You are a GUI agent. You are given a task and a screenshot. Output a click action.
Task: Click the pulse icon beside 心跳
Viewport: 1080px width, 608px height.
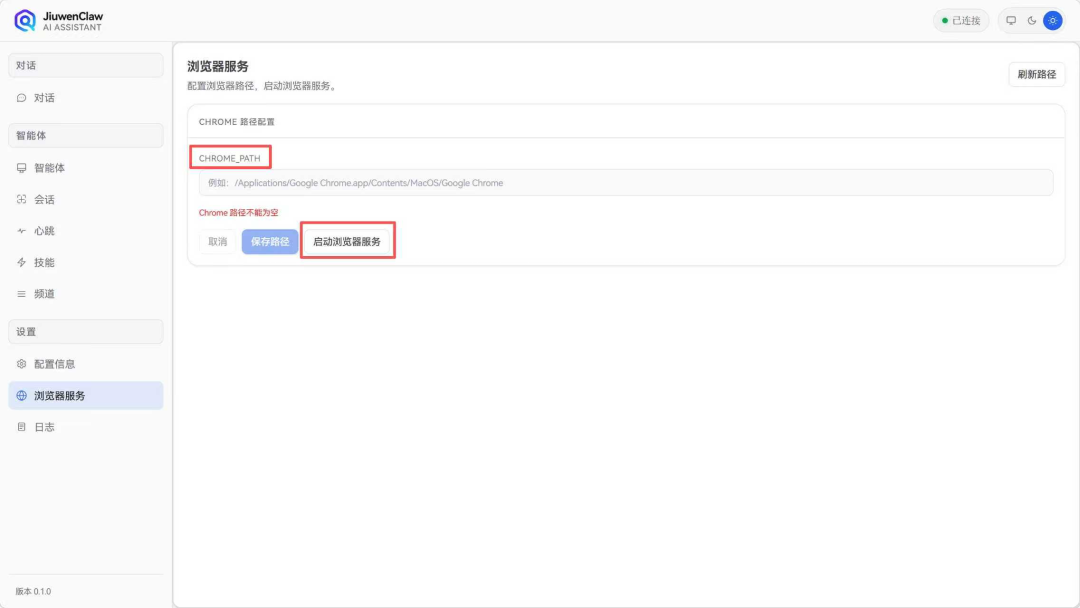21,231
